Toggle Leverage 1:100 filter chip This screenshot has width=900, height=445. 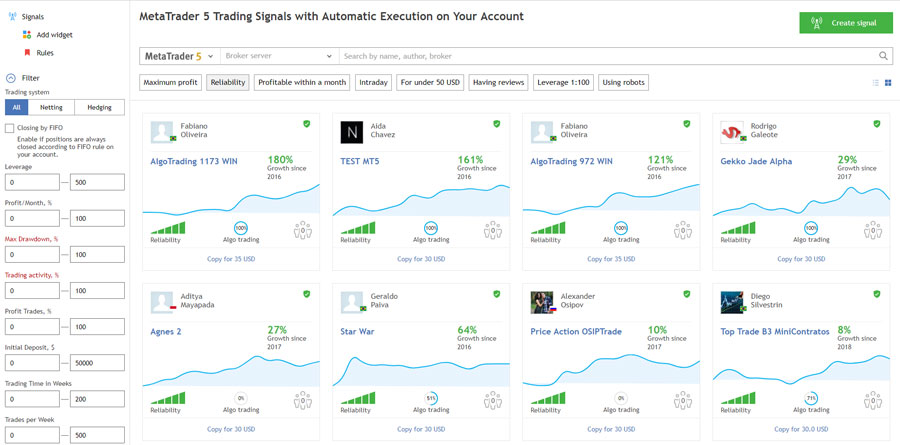(563, 83)
